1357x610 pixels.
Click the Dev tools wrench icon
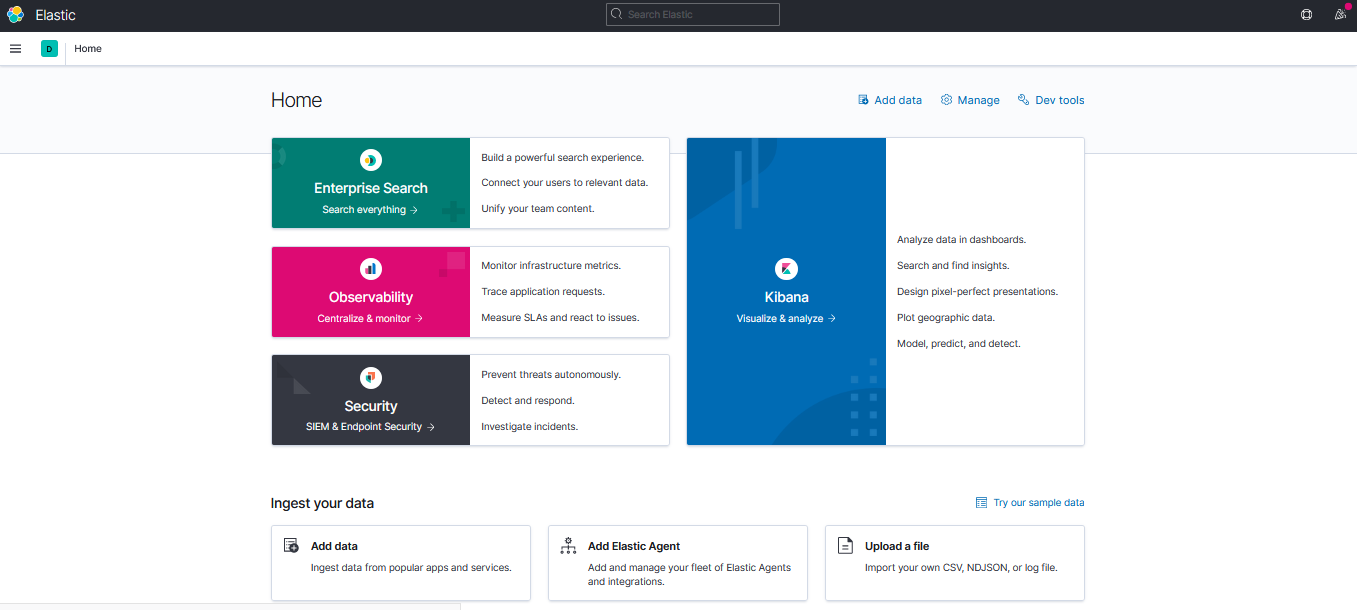point(1023,100)
